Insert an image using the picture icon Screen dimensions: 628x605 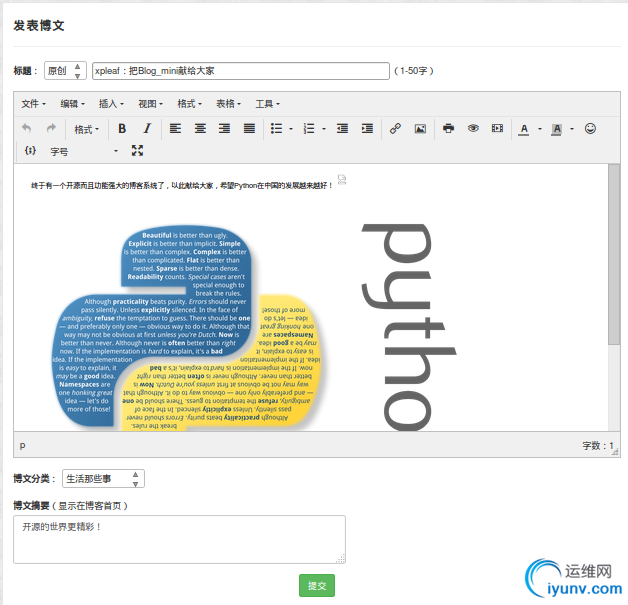coord(420,129)
